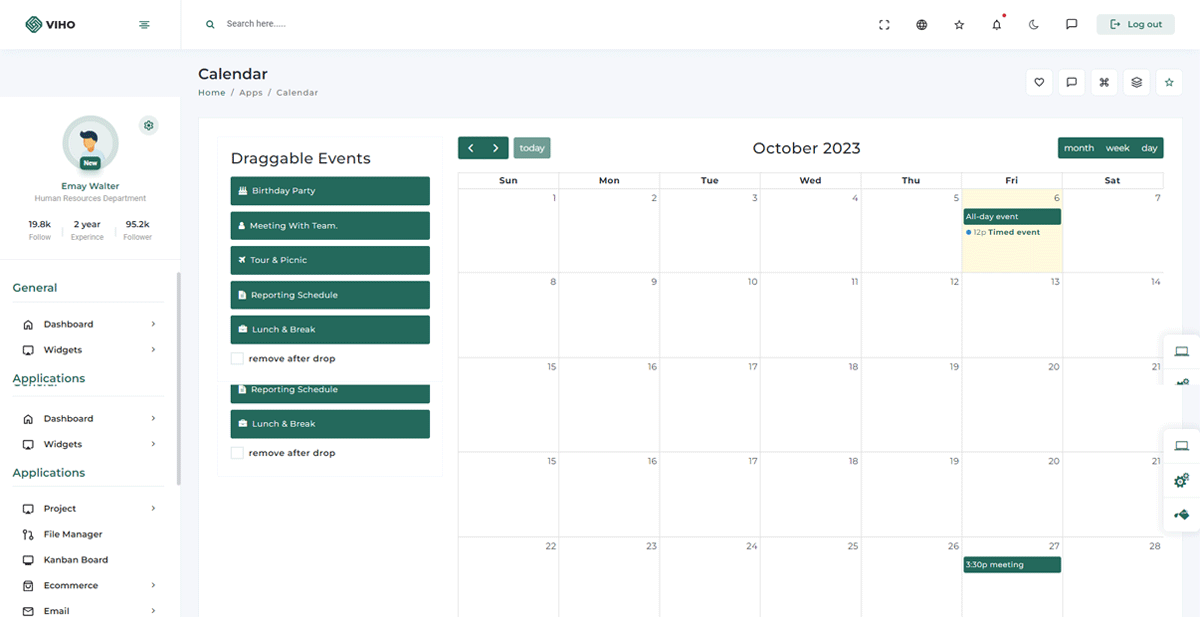Check the first 'remove after drop' checkbox

tap(237, 359)
